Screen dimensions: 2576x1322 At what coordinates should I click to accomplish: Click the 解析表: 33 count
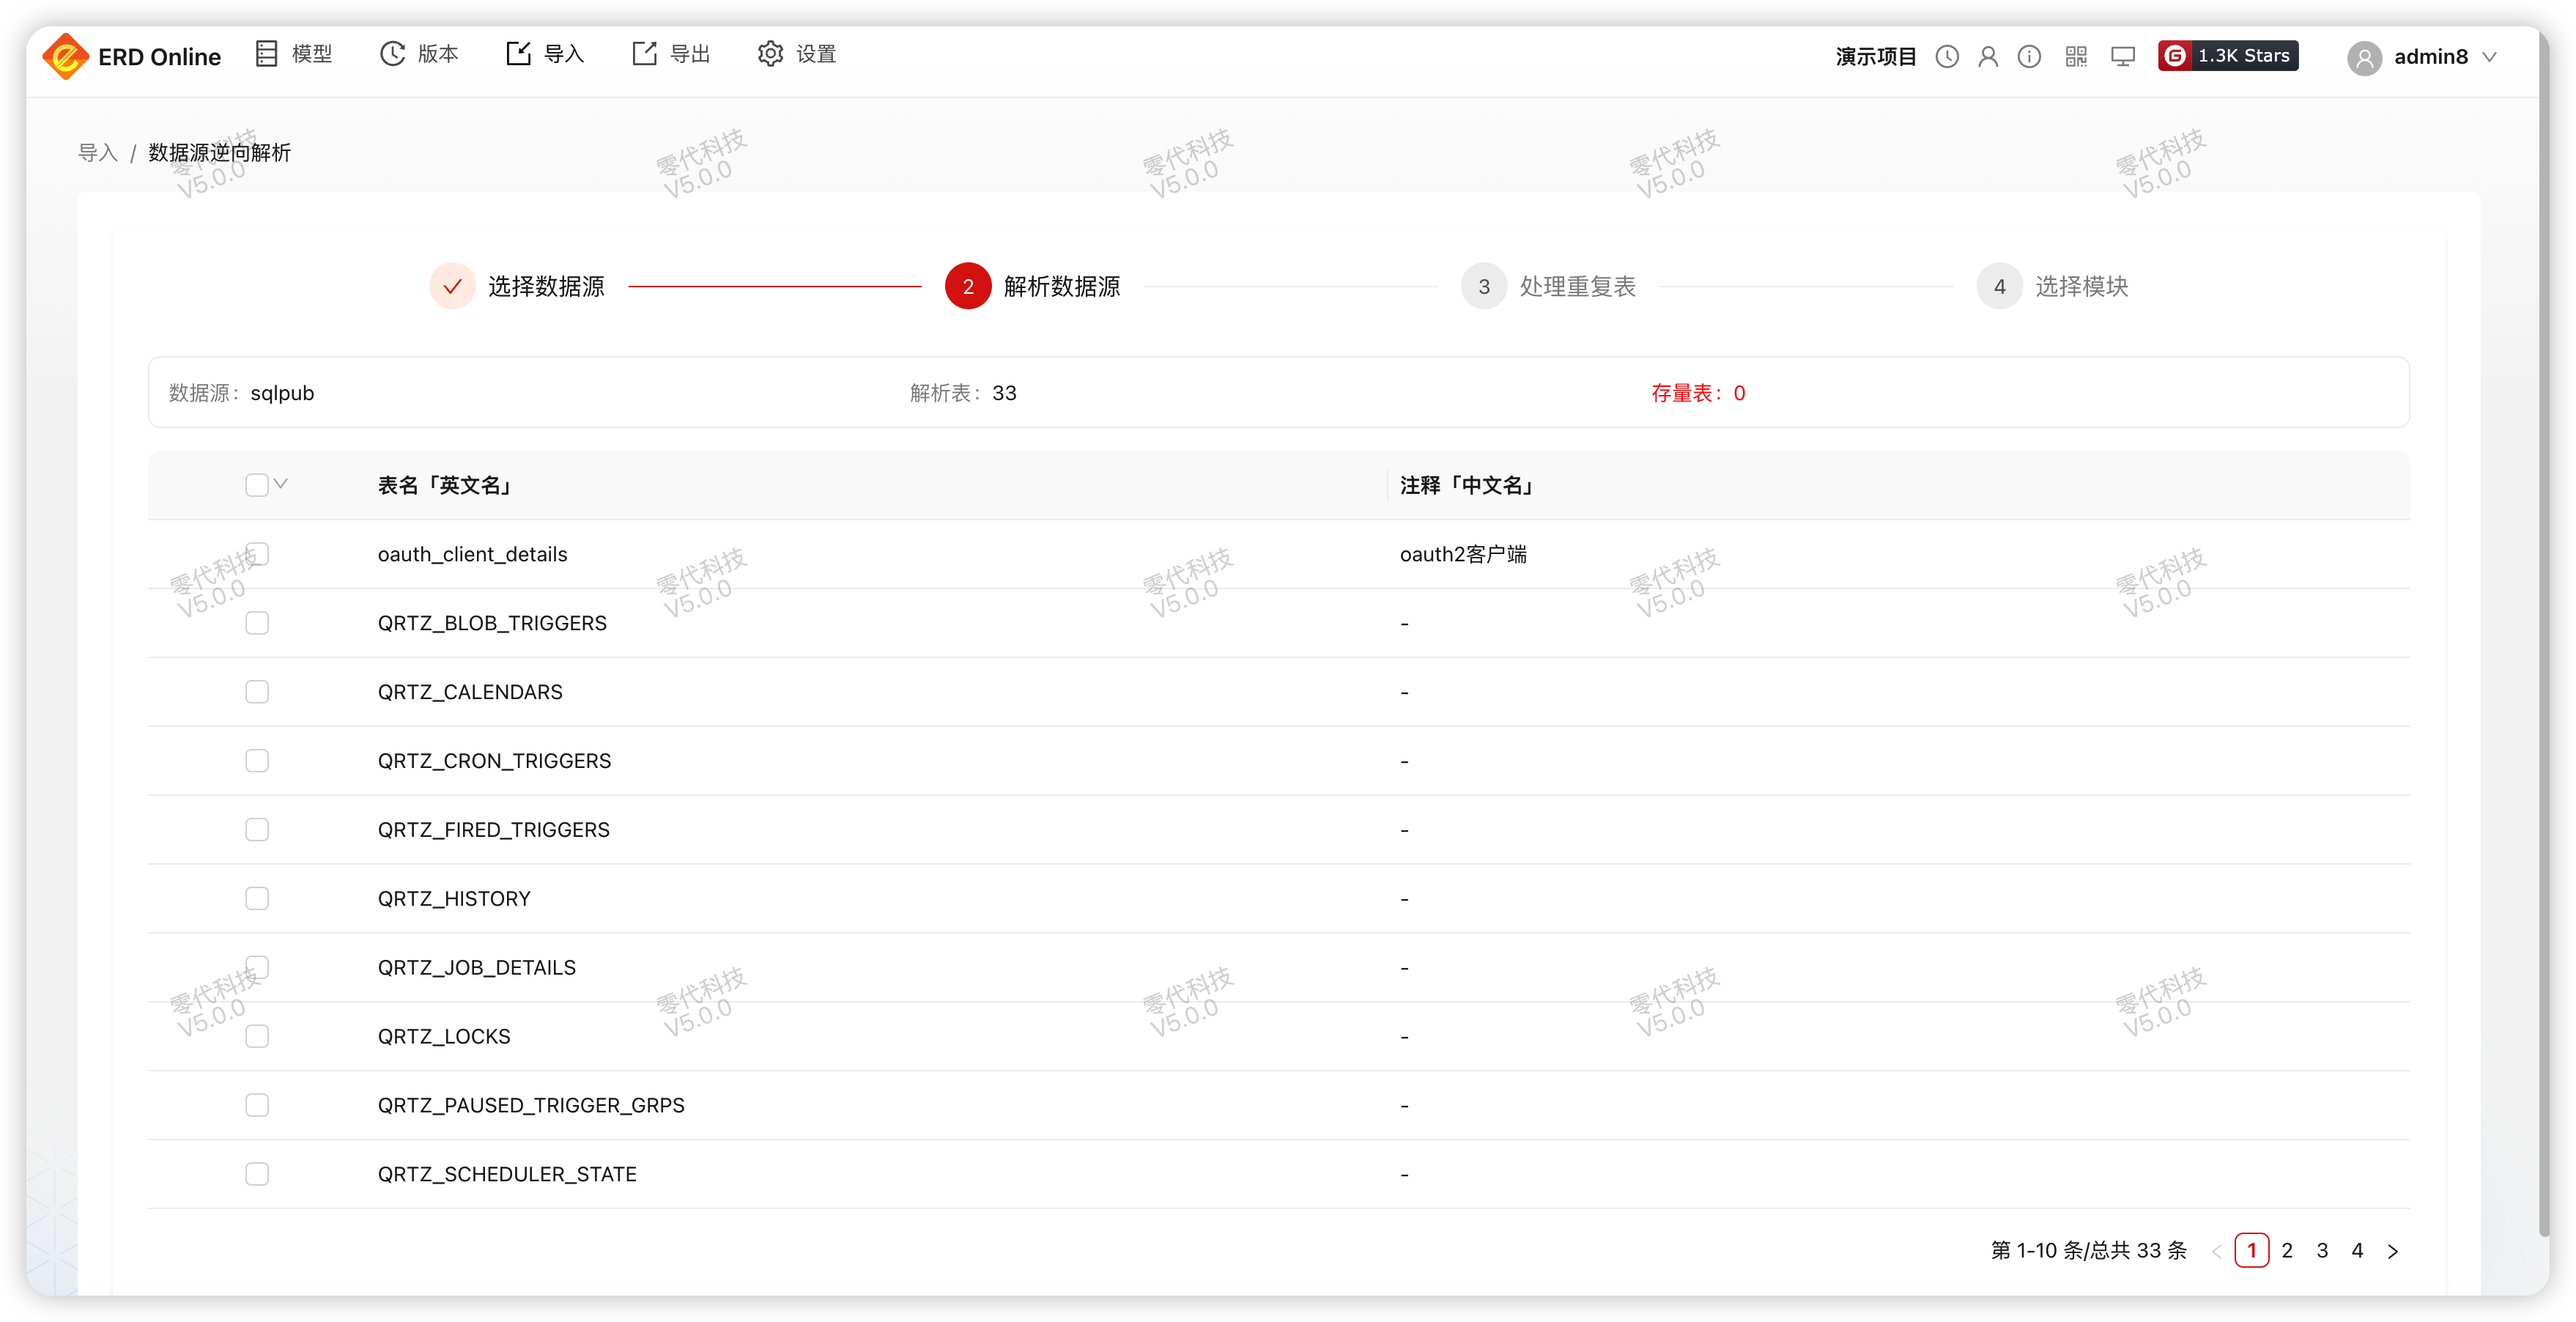point(963,393)
